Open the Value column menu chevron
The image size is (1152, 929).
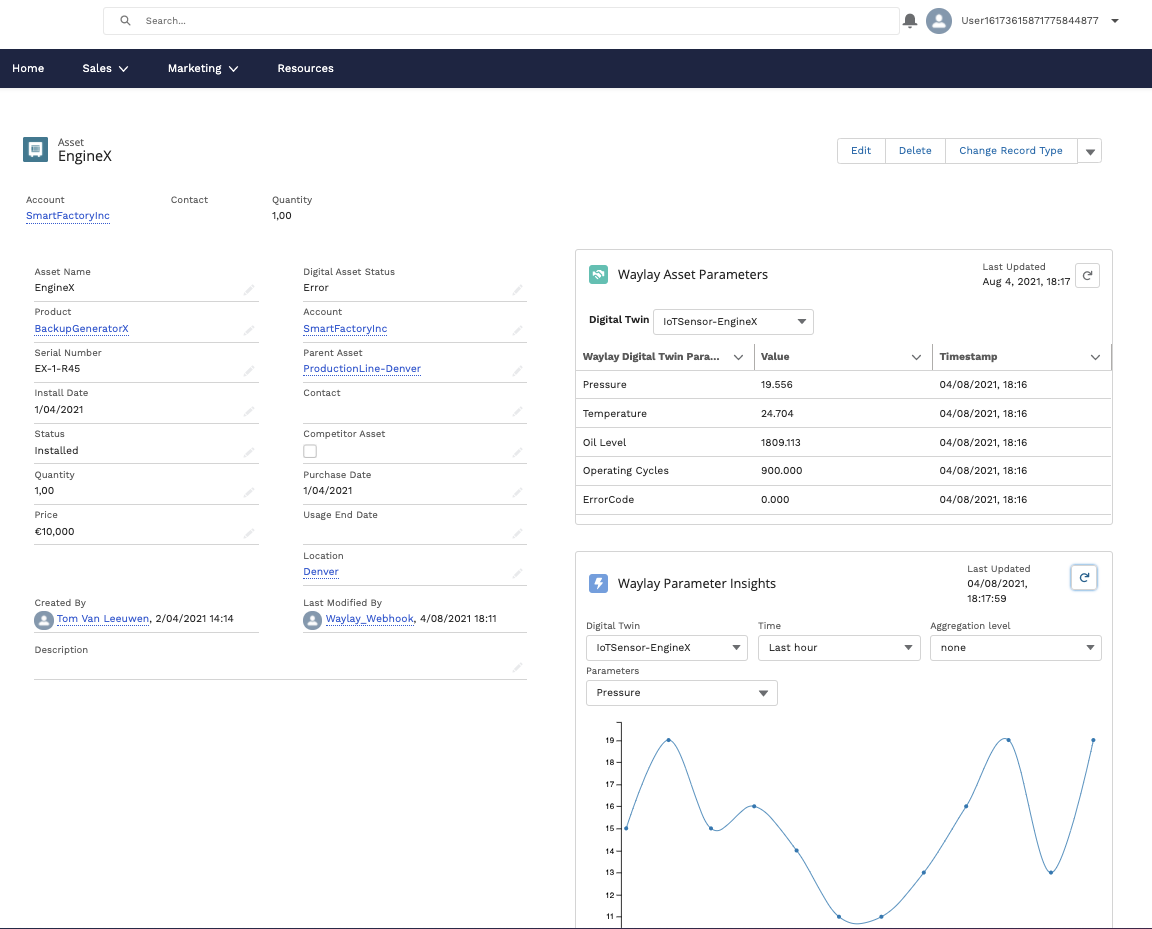[x=916, y=357]
